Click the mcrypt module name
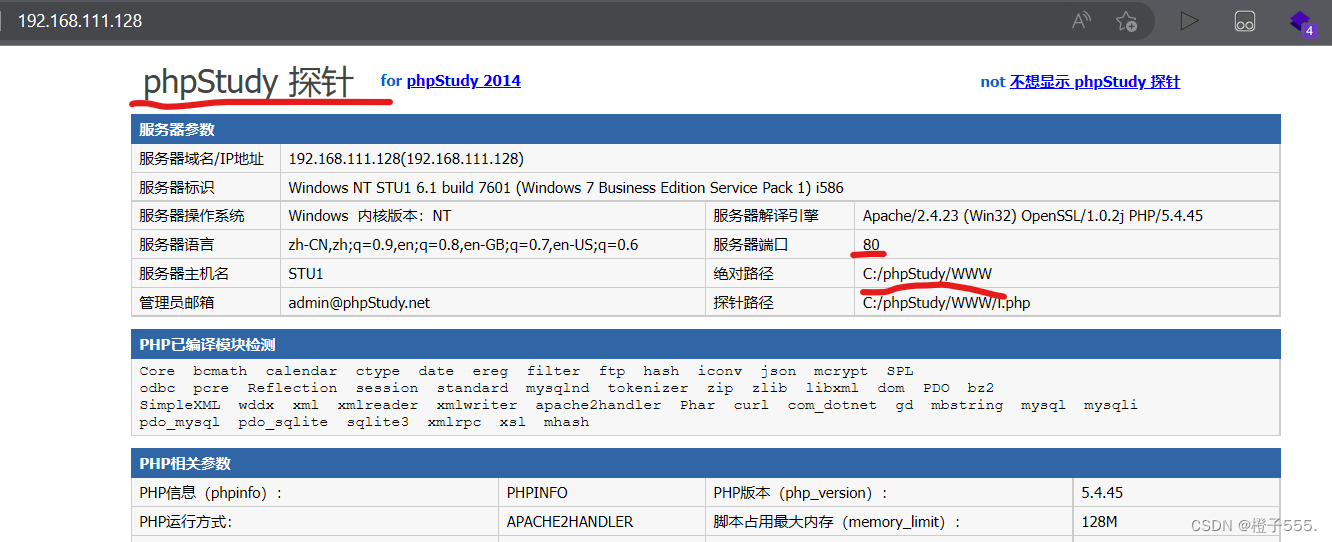 coord(841,371)
